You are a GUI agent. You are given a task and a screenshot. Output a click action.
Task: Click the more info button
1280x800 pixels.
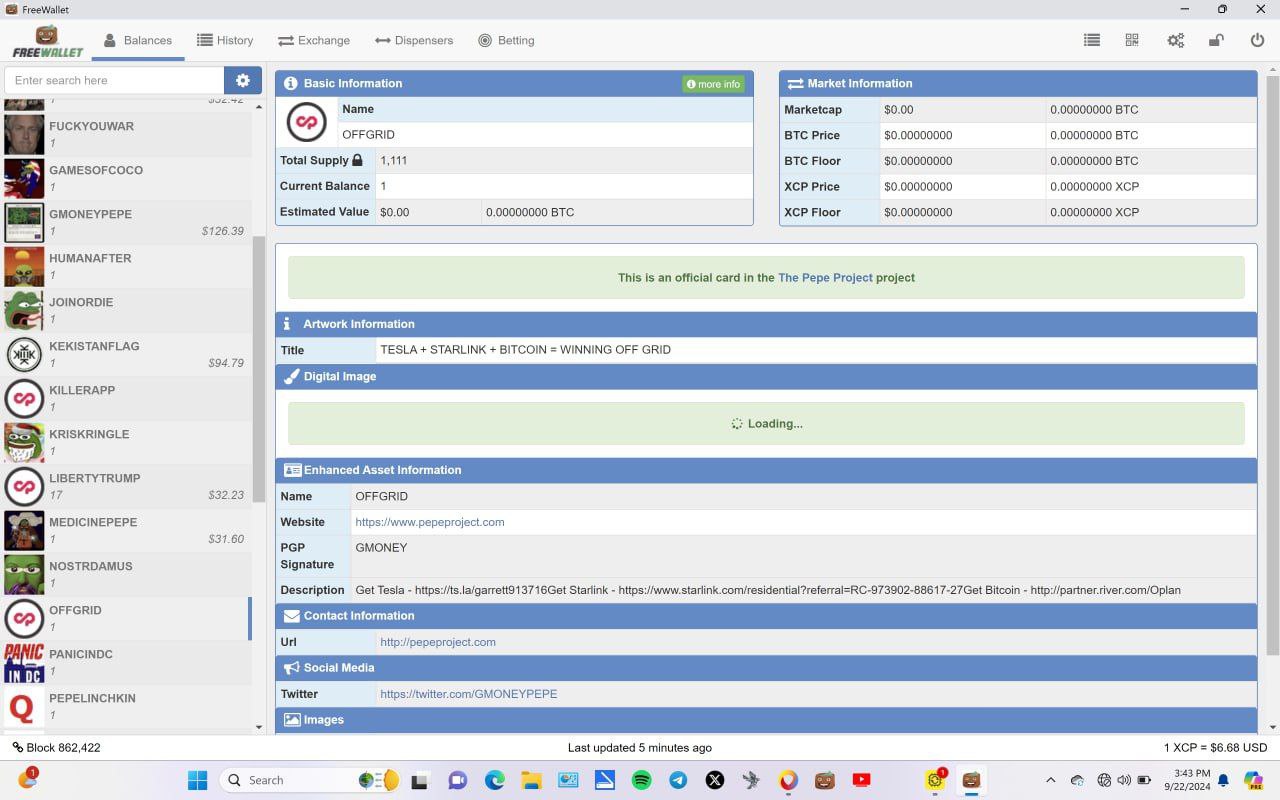[x=714, y=84]
